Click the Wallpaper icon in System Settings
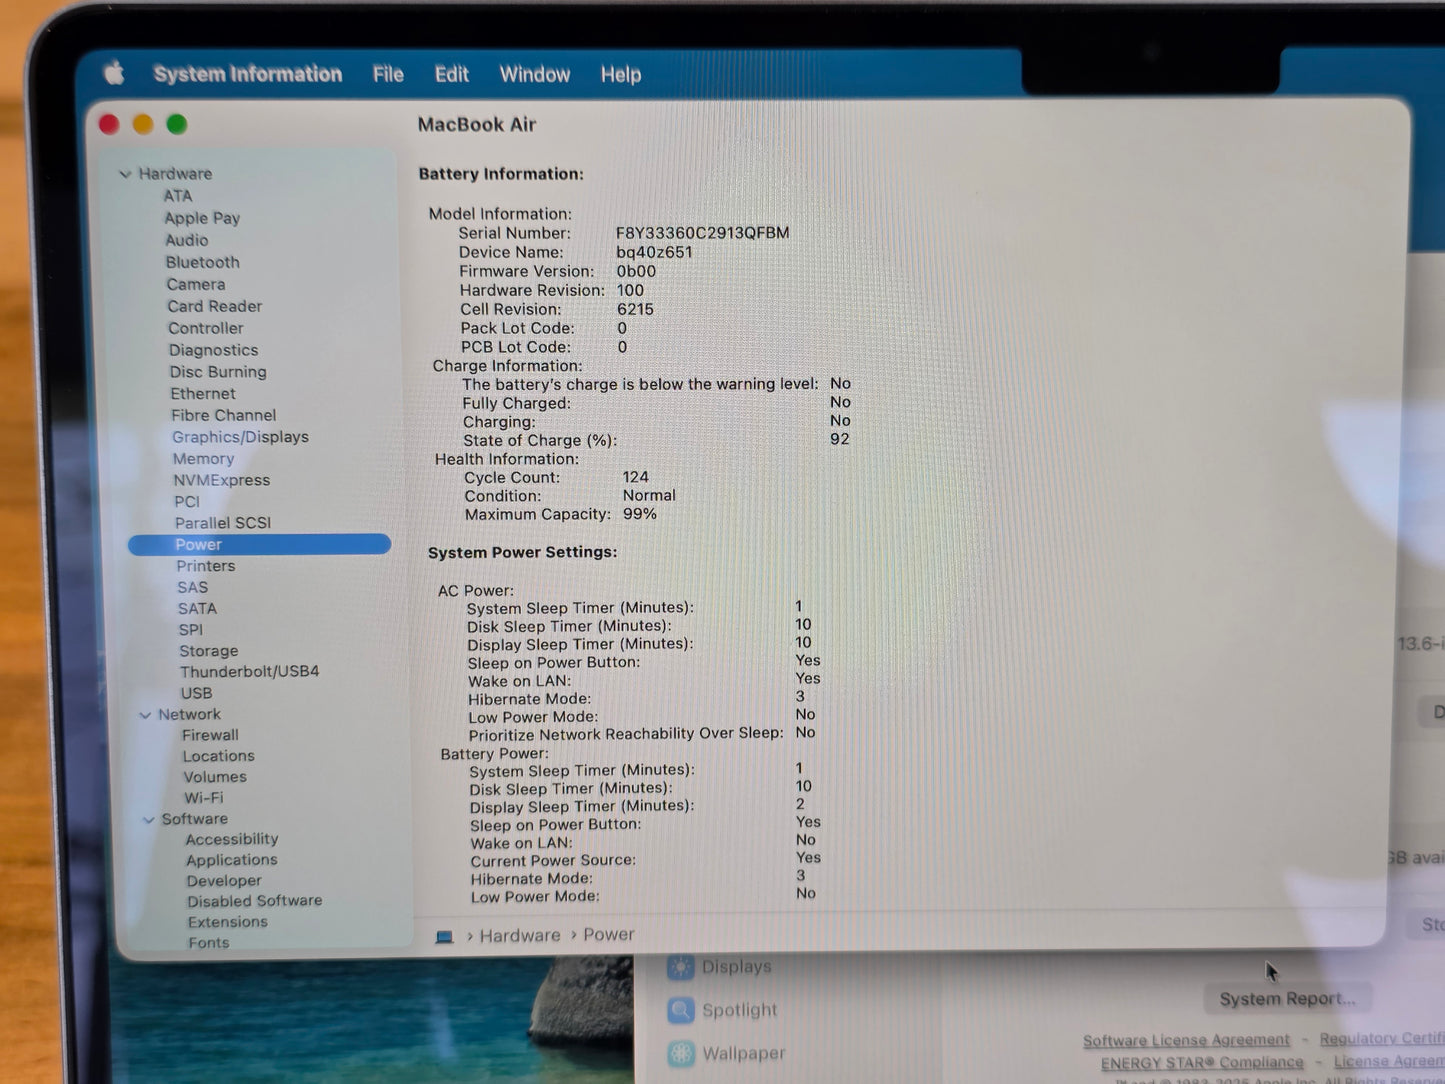 682,1053
